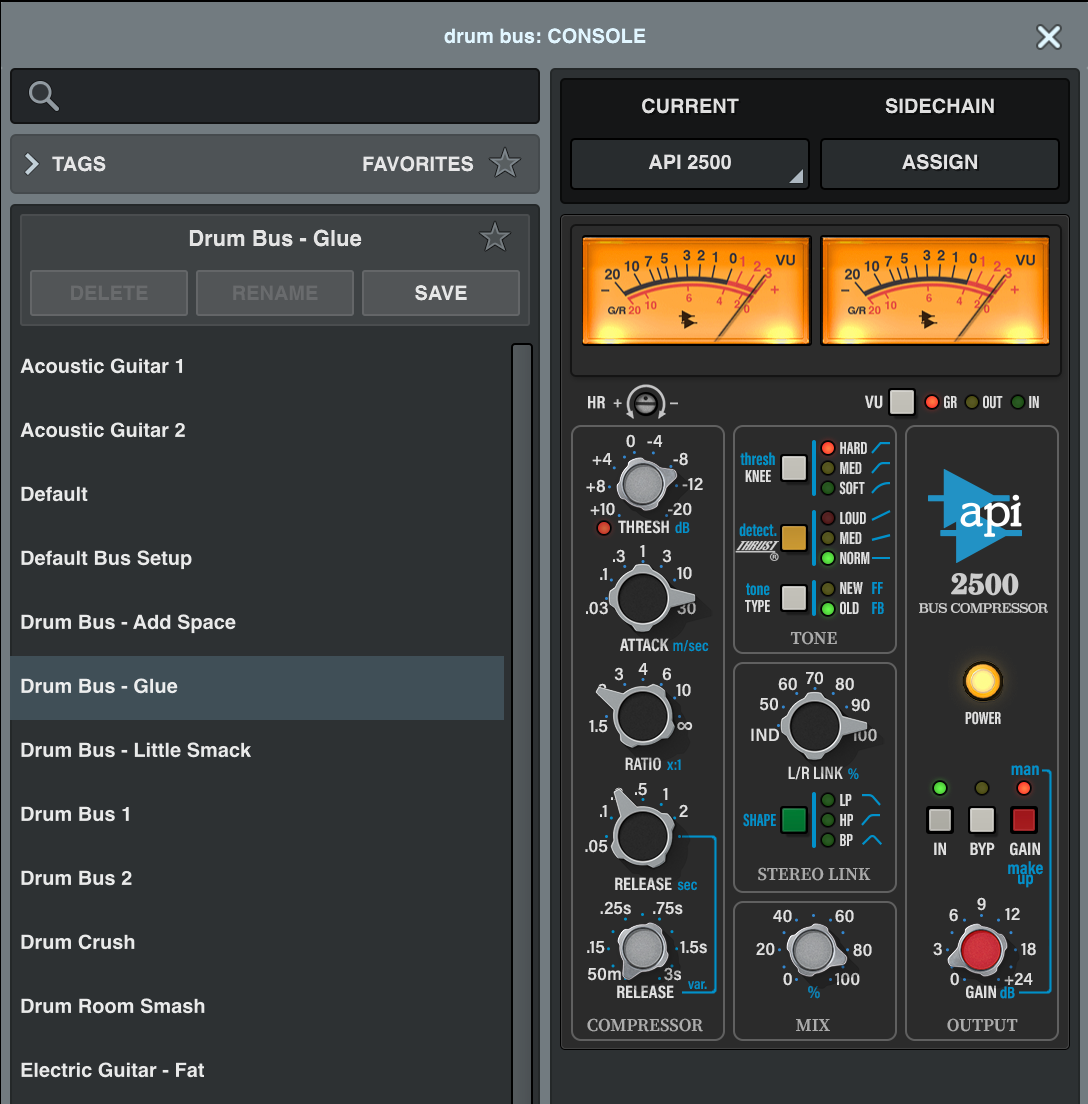The height and width of the screenshot is (1104, 1088).
Task: Select the Drum Crush preset
Action: (257, 943)
